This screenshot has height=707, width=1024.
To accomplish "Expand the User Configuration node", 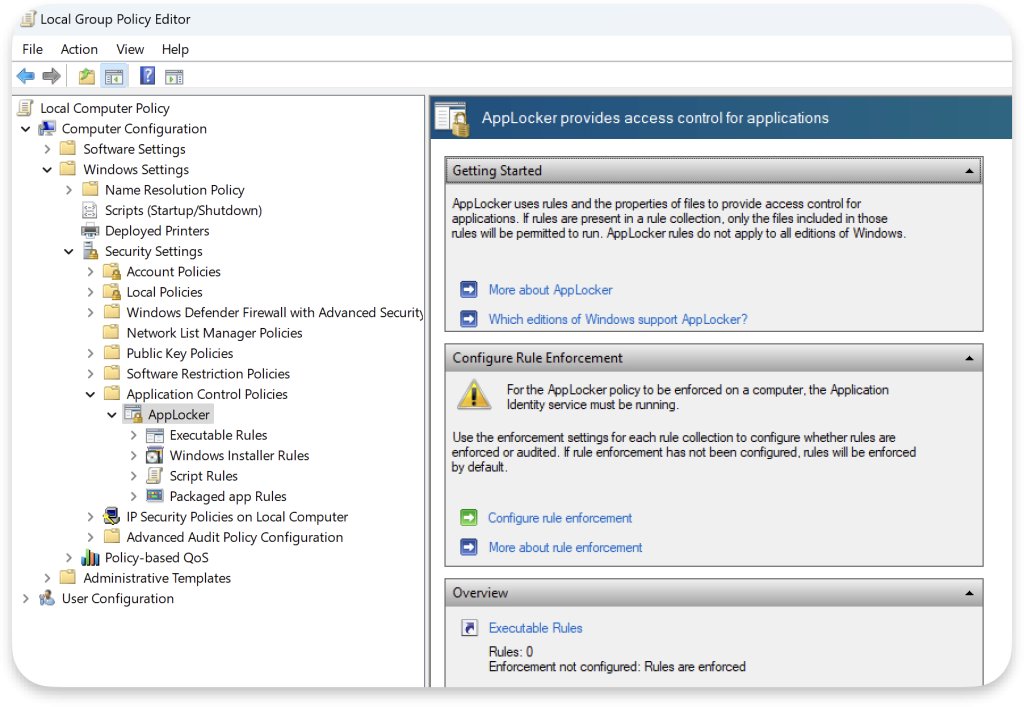I will pyautogui.click(x=26, y=598).
